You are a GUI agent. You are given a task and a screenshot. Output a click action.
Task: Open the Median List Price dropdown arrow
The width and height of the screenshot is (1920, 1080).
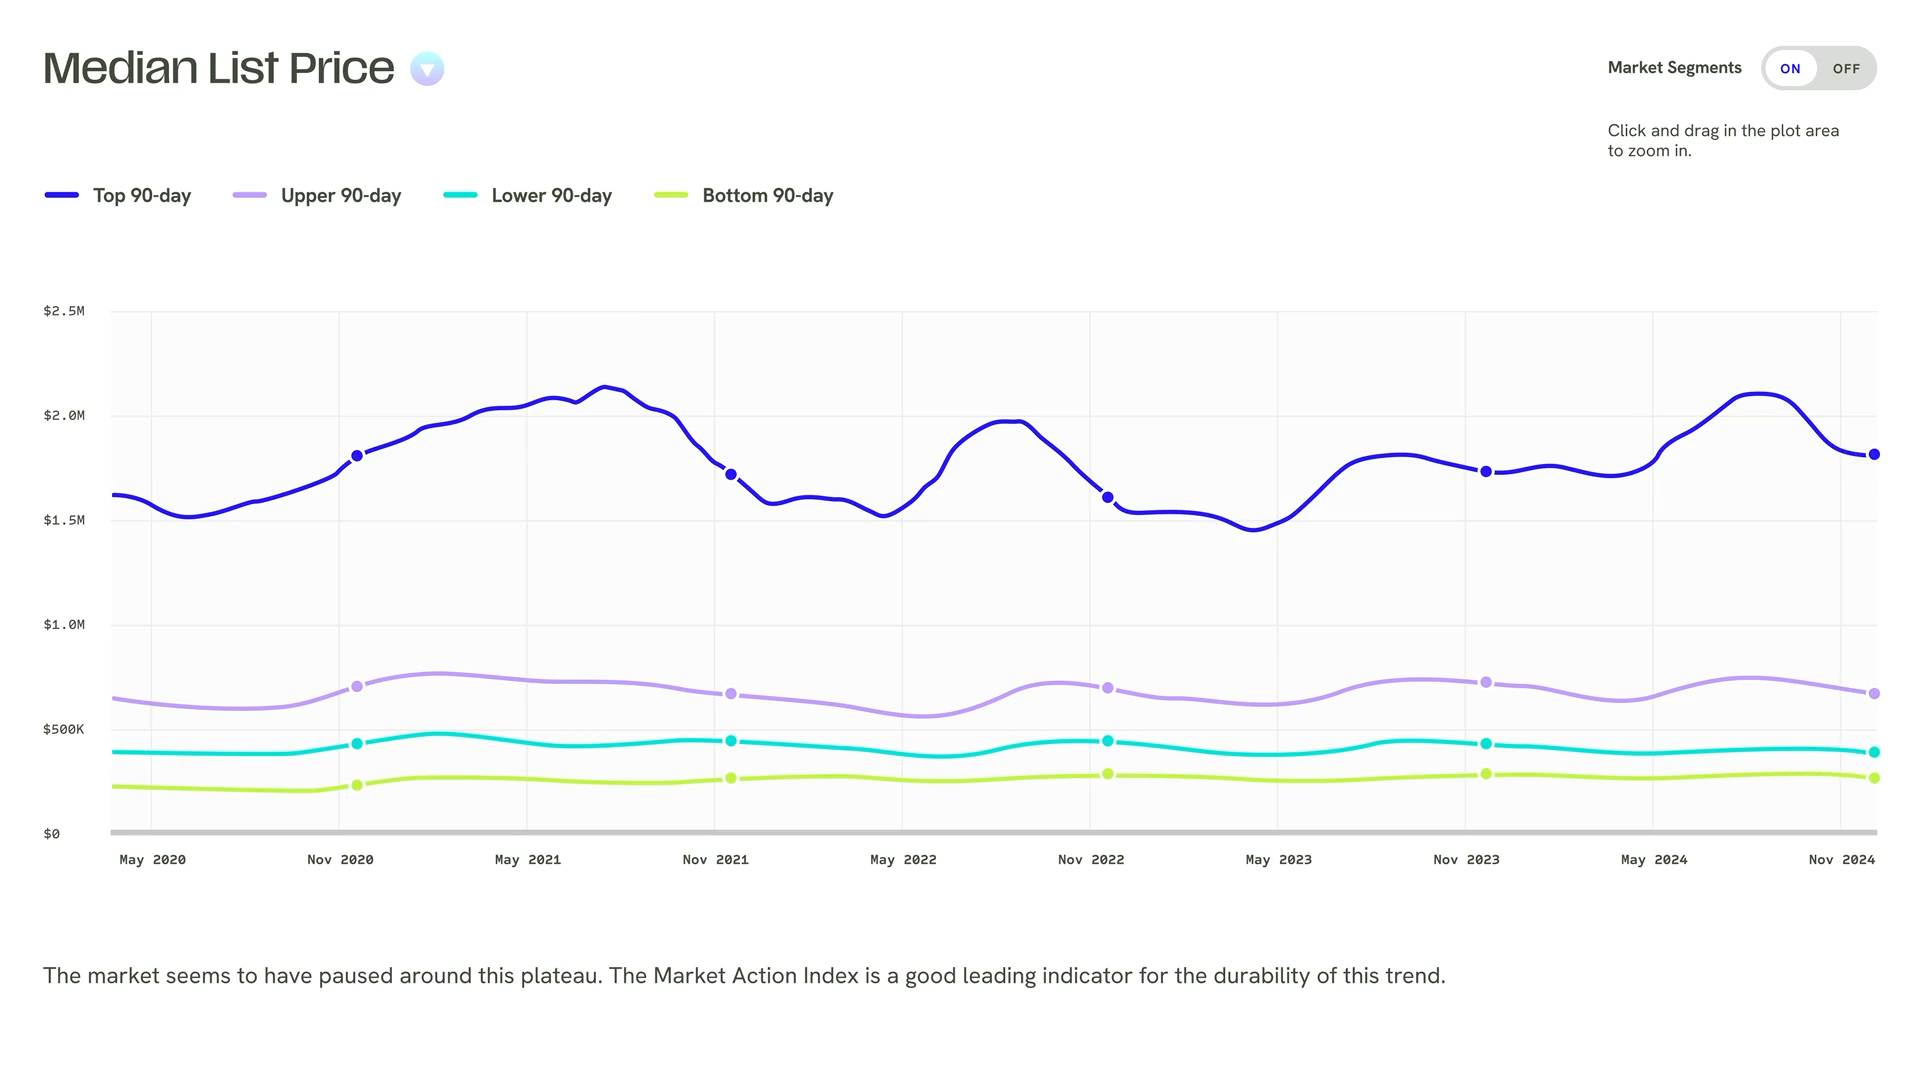click(427, 69)
